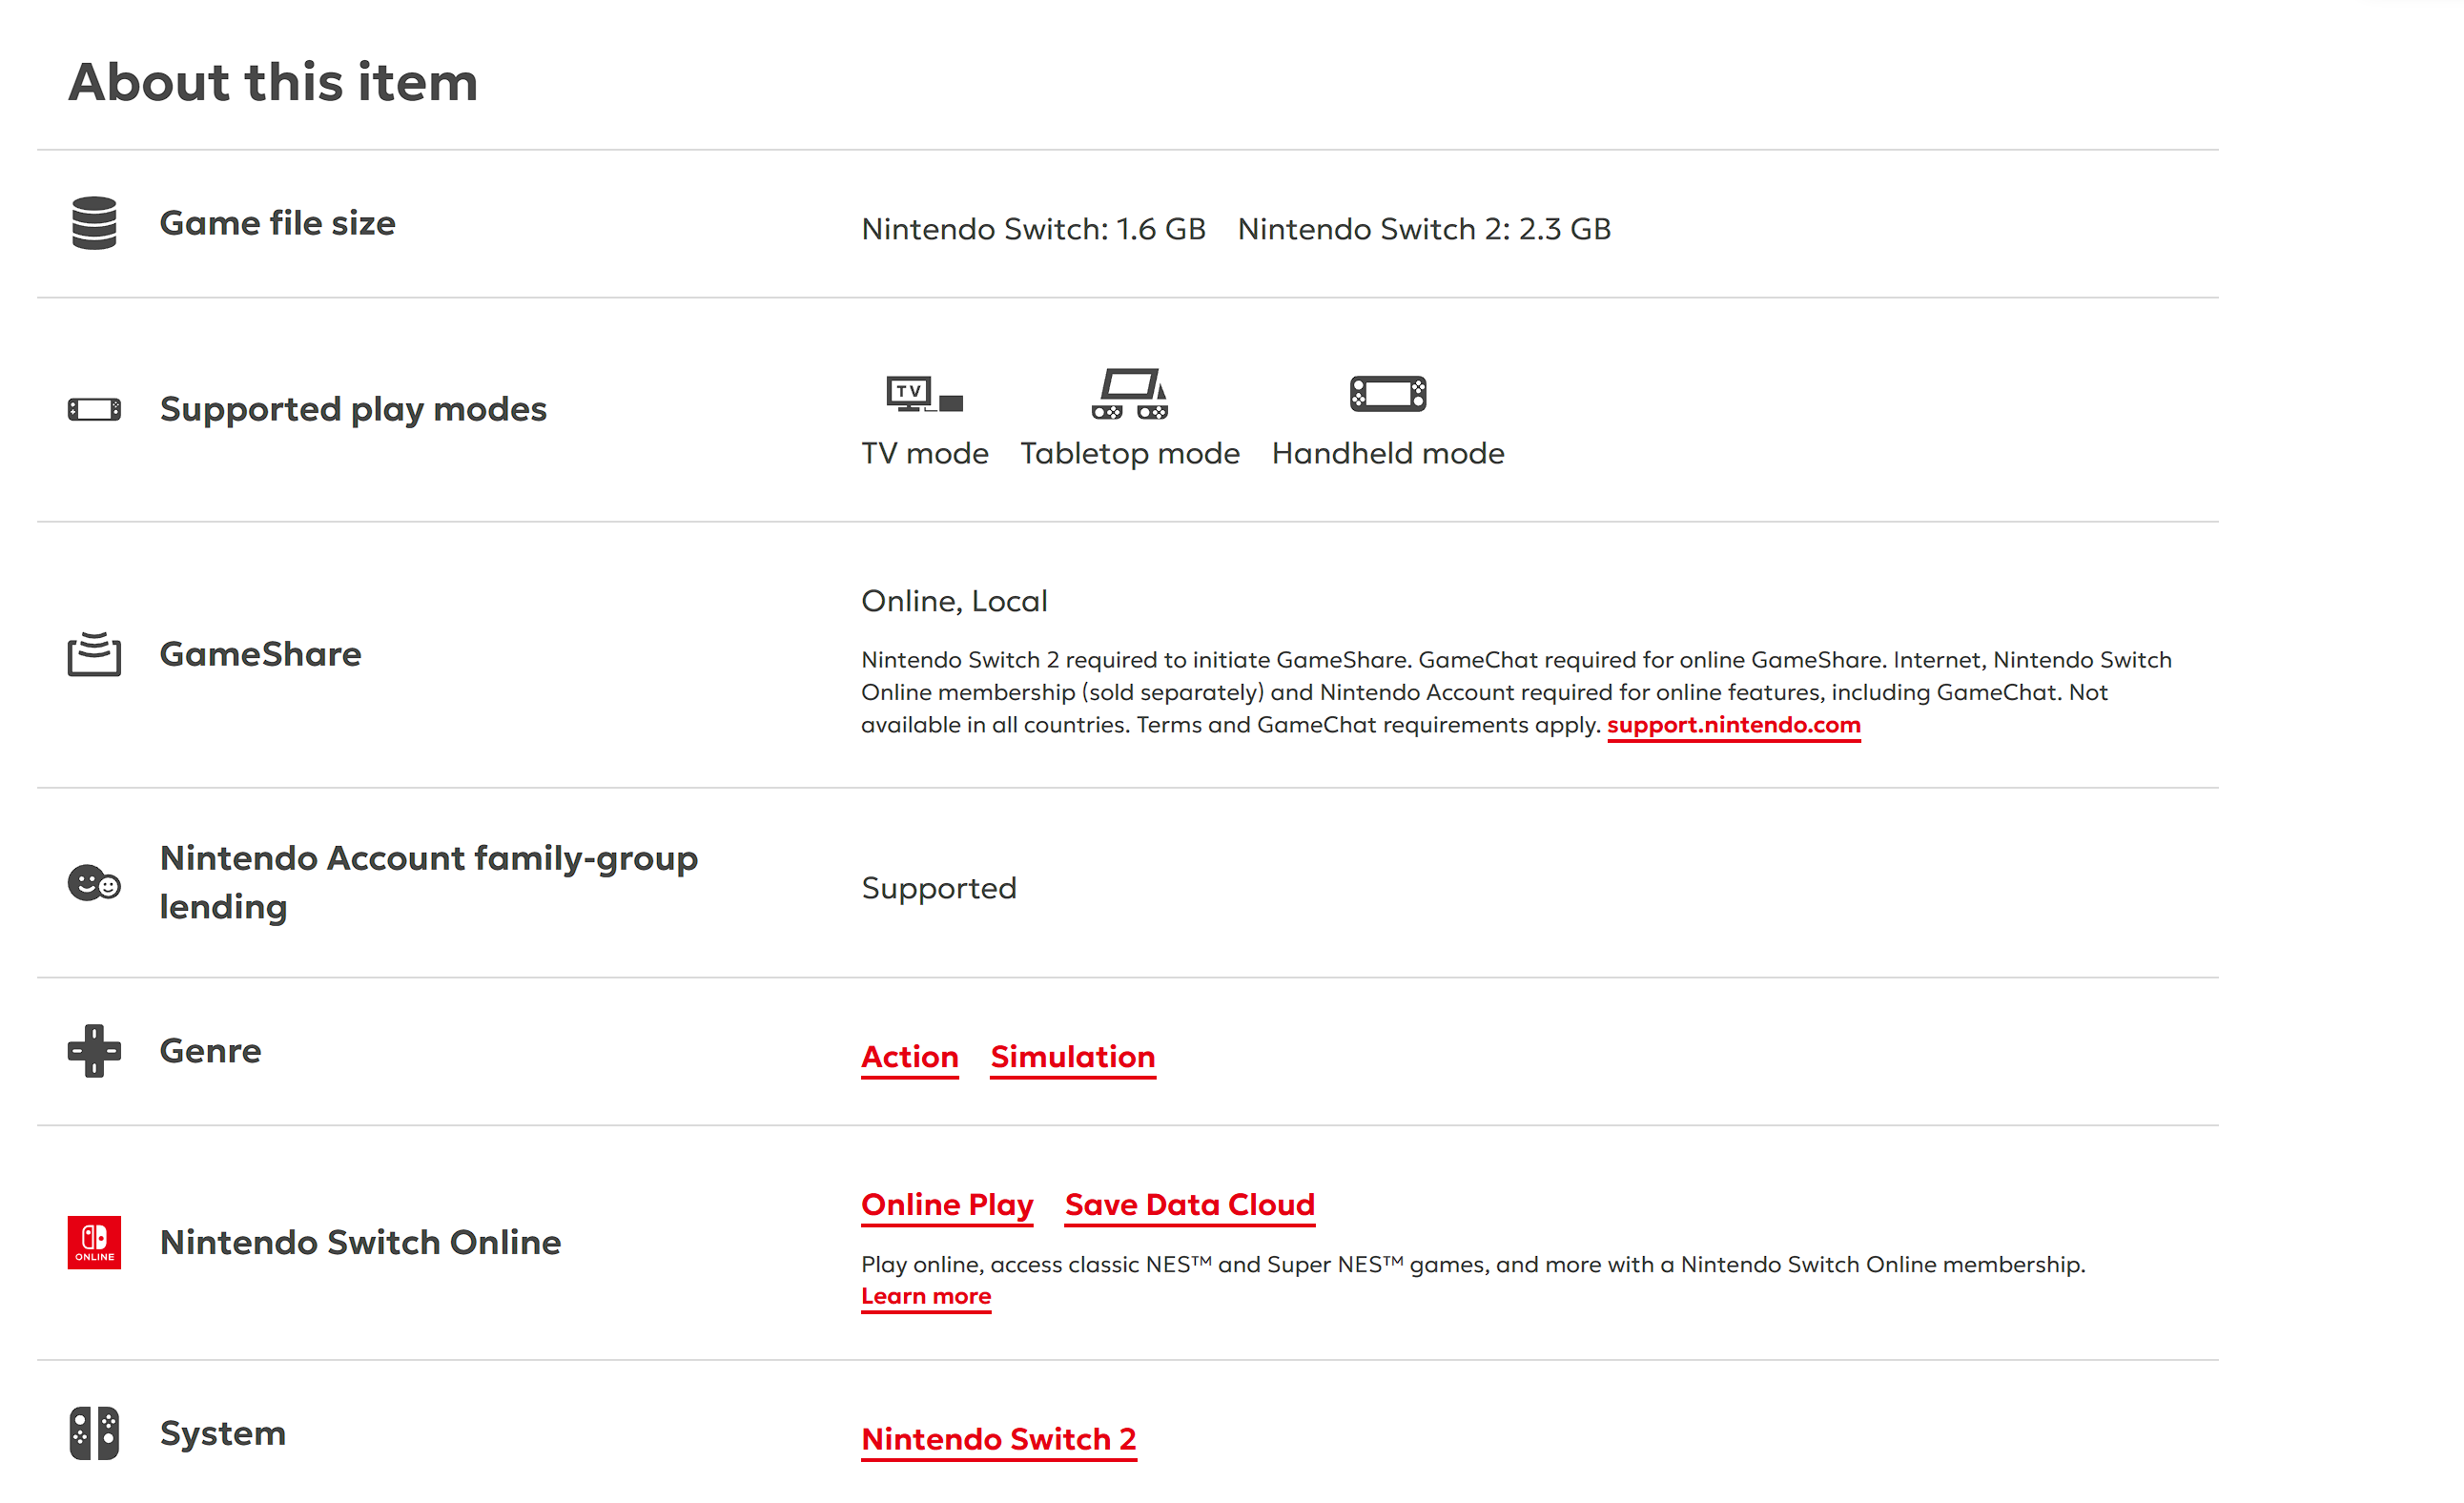The width and height of the screenshot is (2464, 1503).
Task: Click the GameShare icon
Action: point(94,654)
